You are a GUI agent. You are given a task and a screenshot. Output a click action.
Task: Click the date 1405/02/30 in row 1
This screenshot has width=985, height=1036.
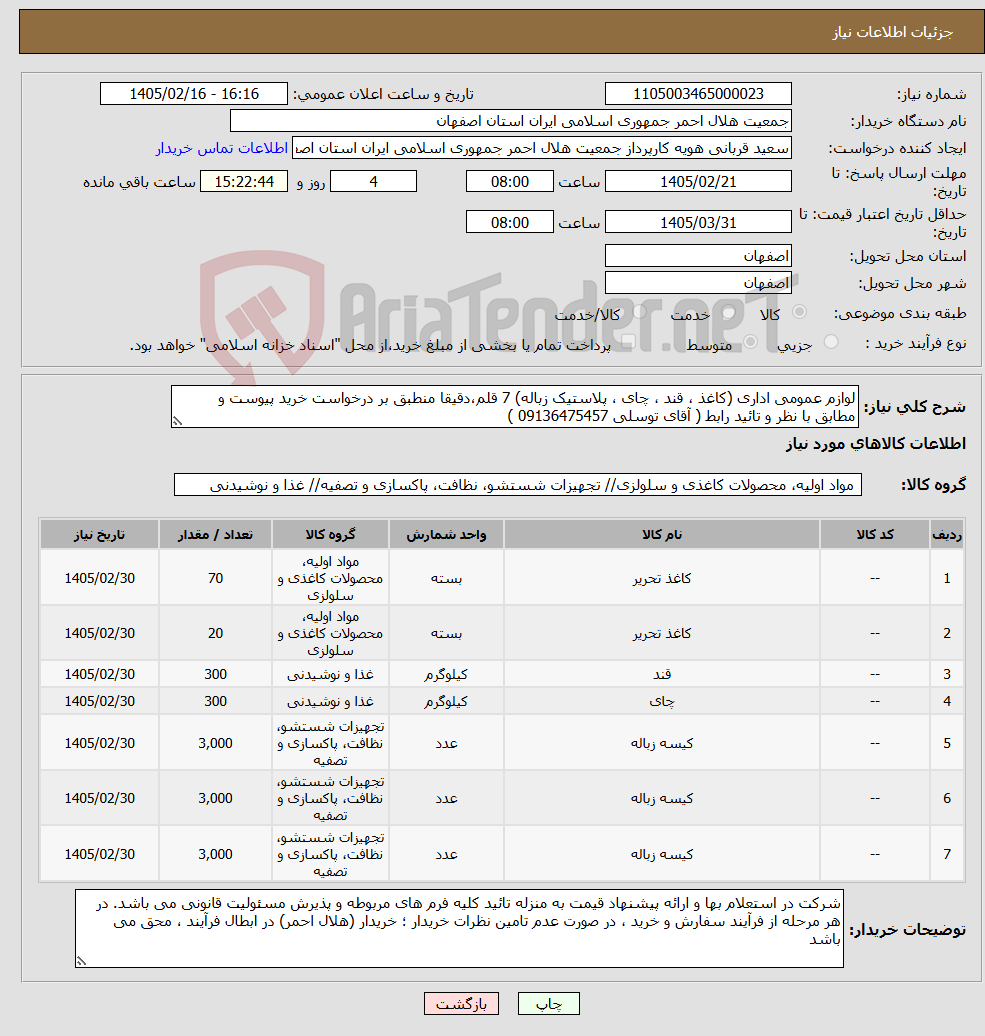click(x=99, y=578)
